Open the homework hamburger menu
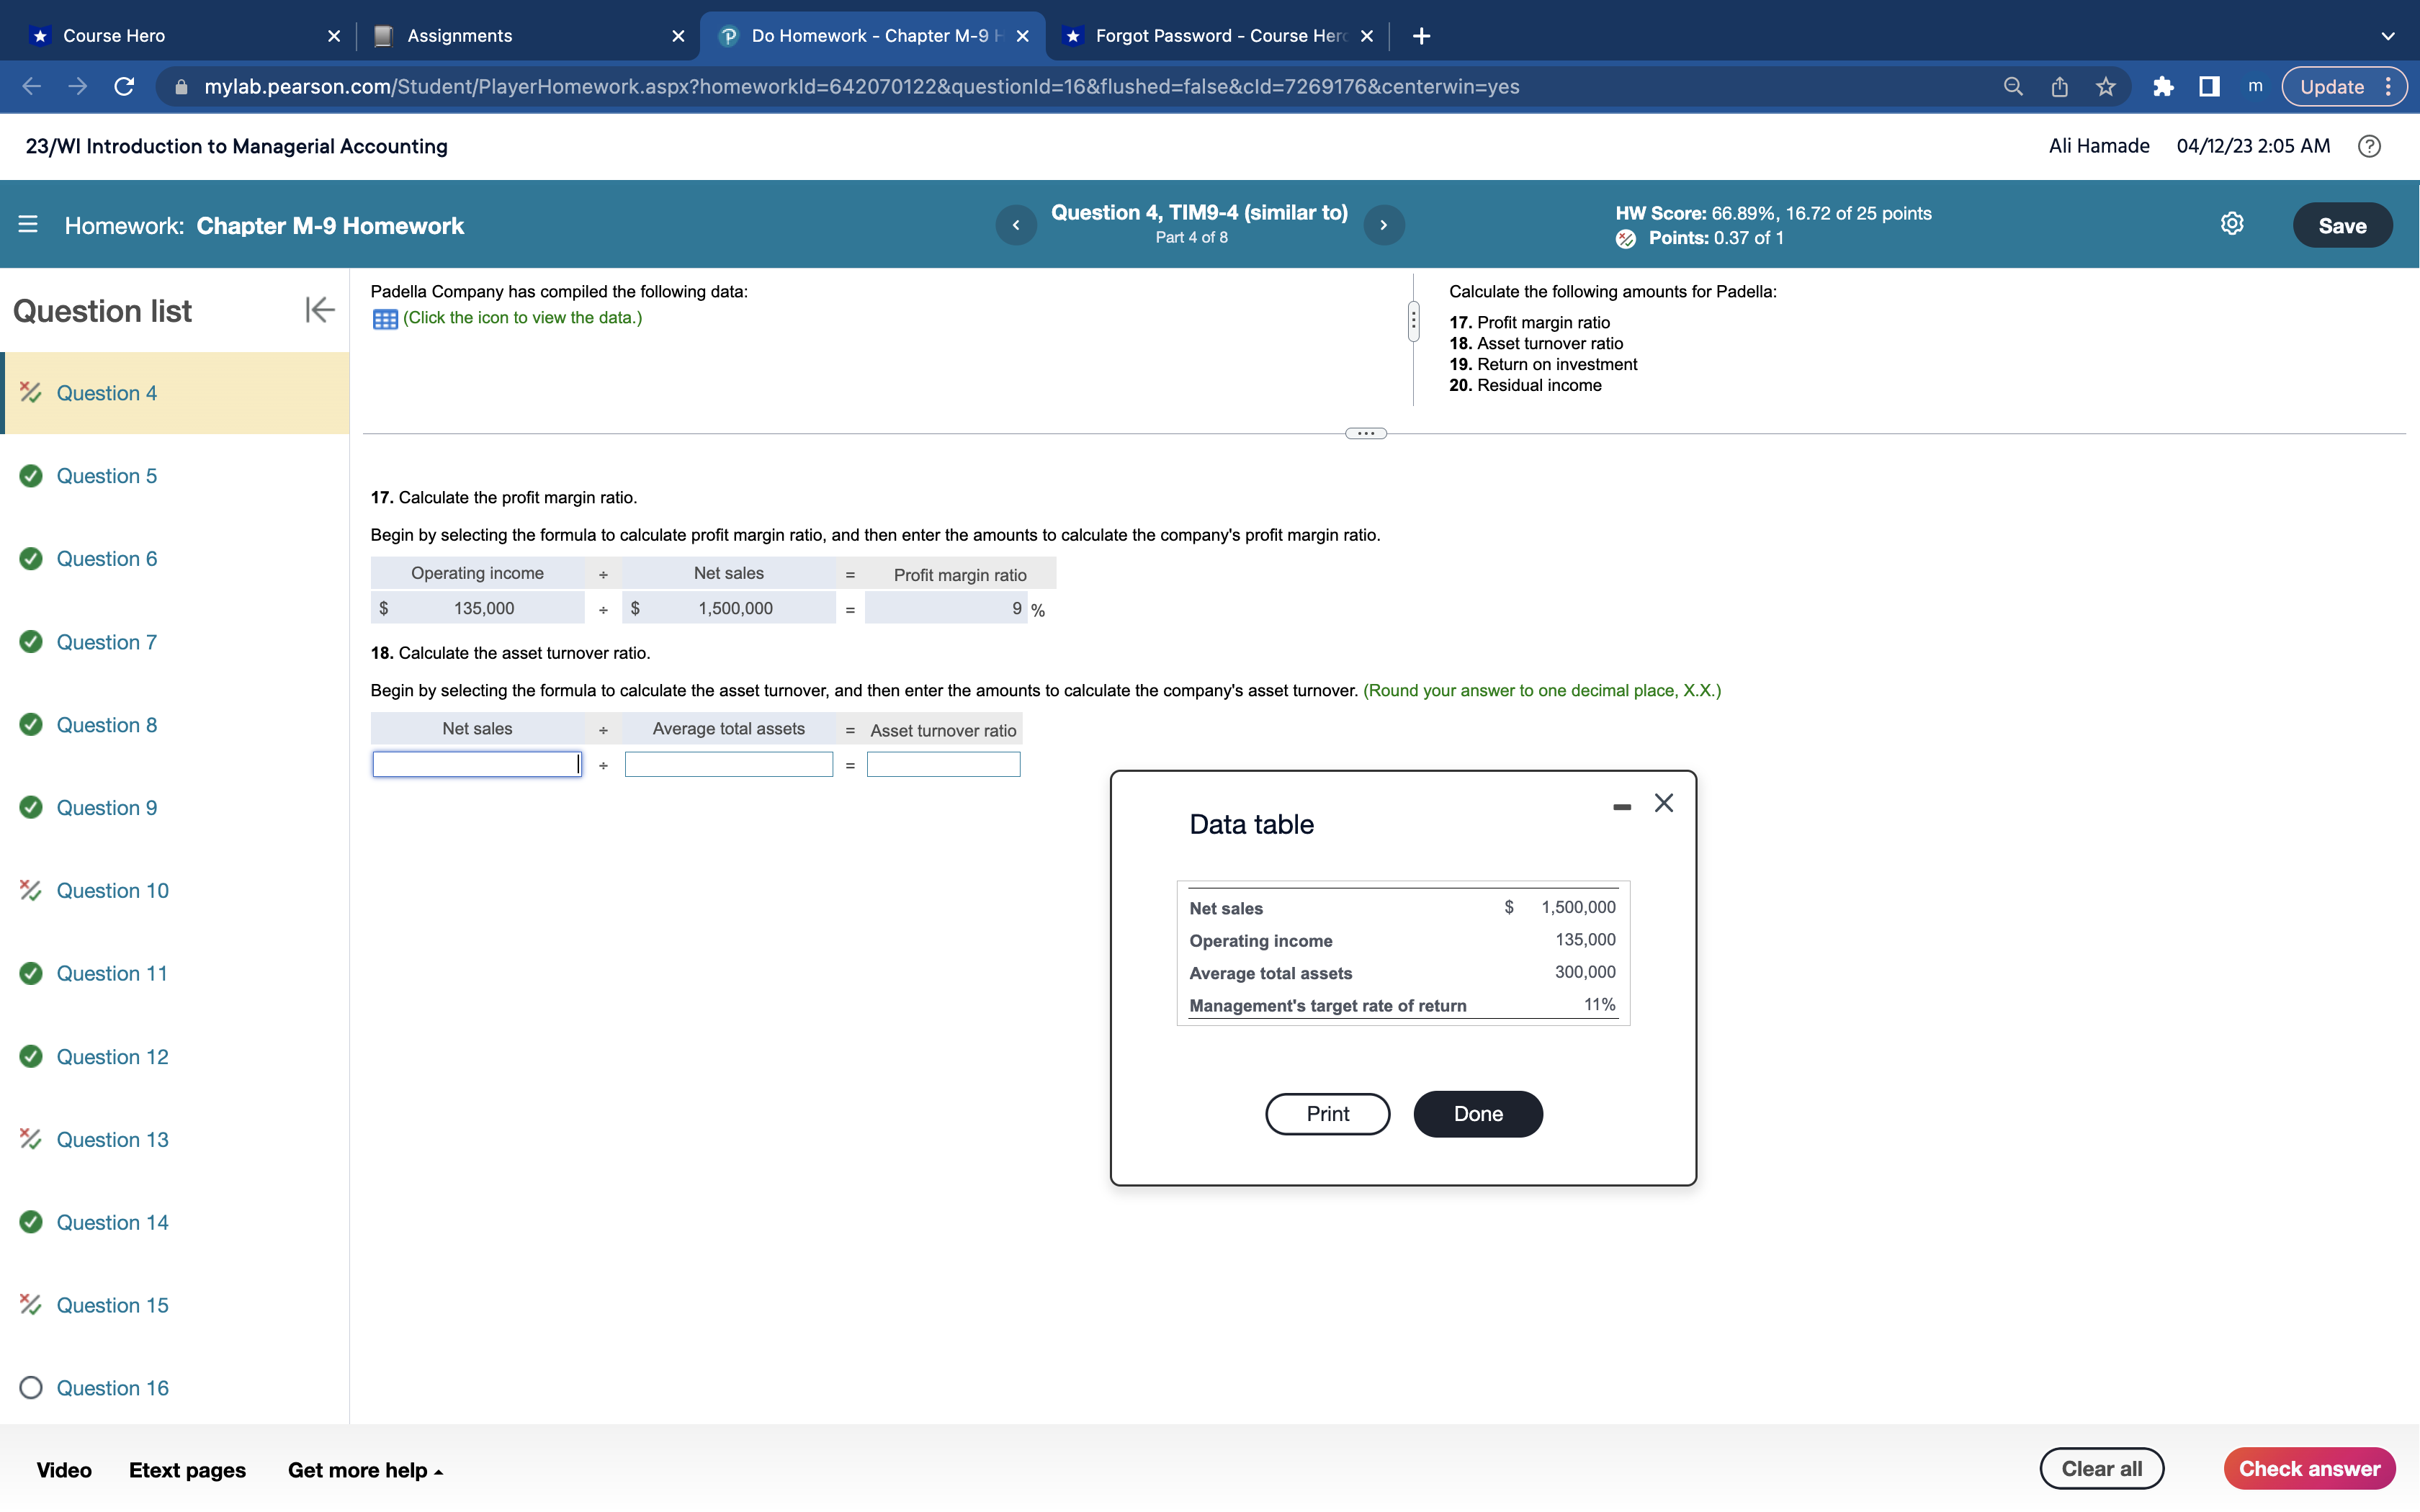This screenshot has width=2420, height=1512. point(28,225)
